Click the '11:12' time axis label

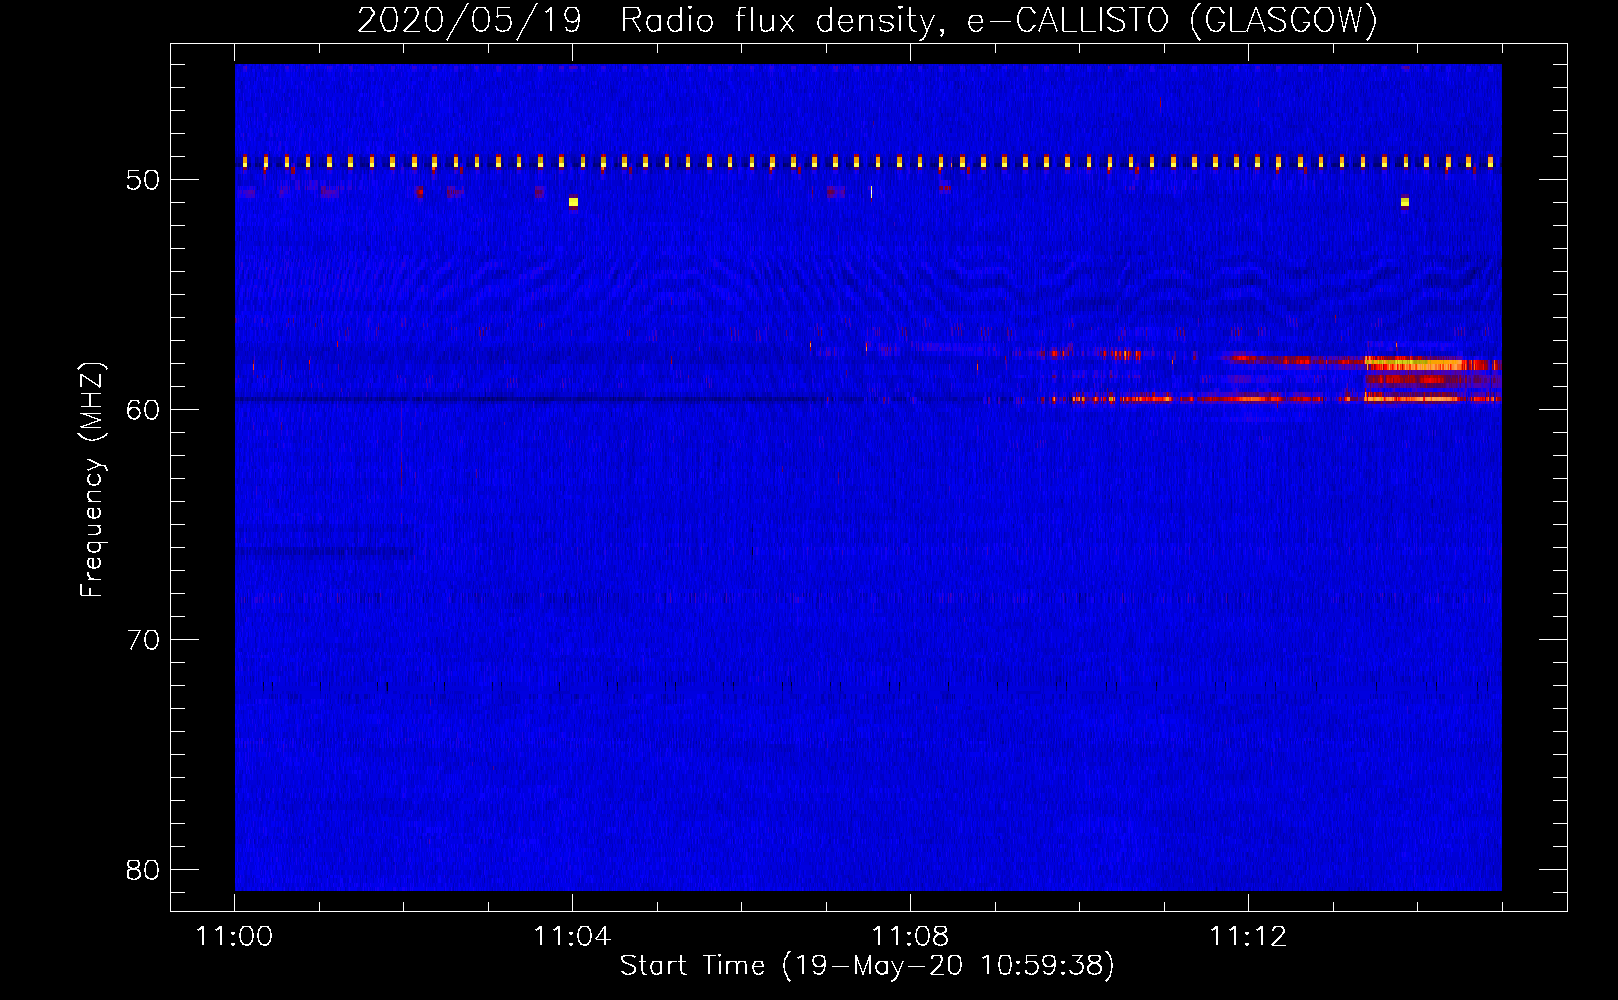coord(1248,937)
